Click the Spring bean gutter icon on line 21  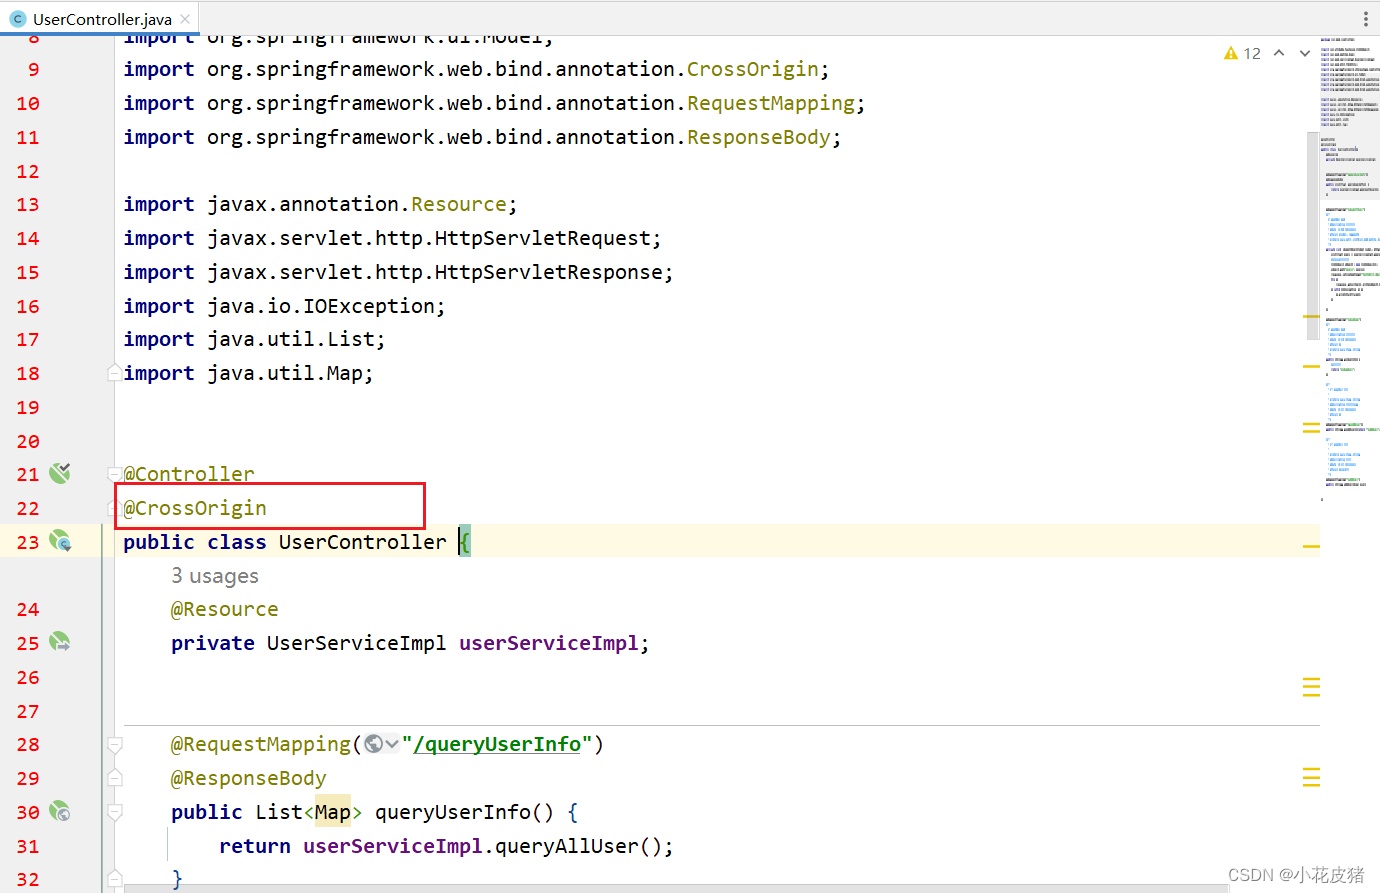[60, 473]
